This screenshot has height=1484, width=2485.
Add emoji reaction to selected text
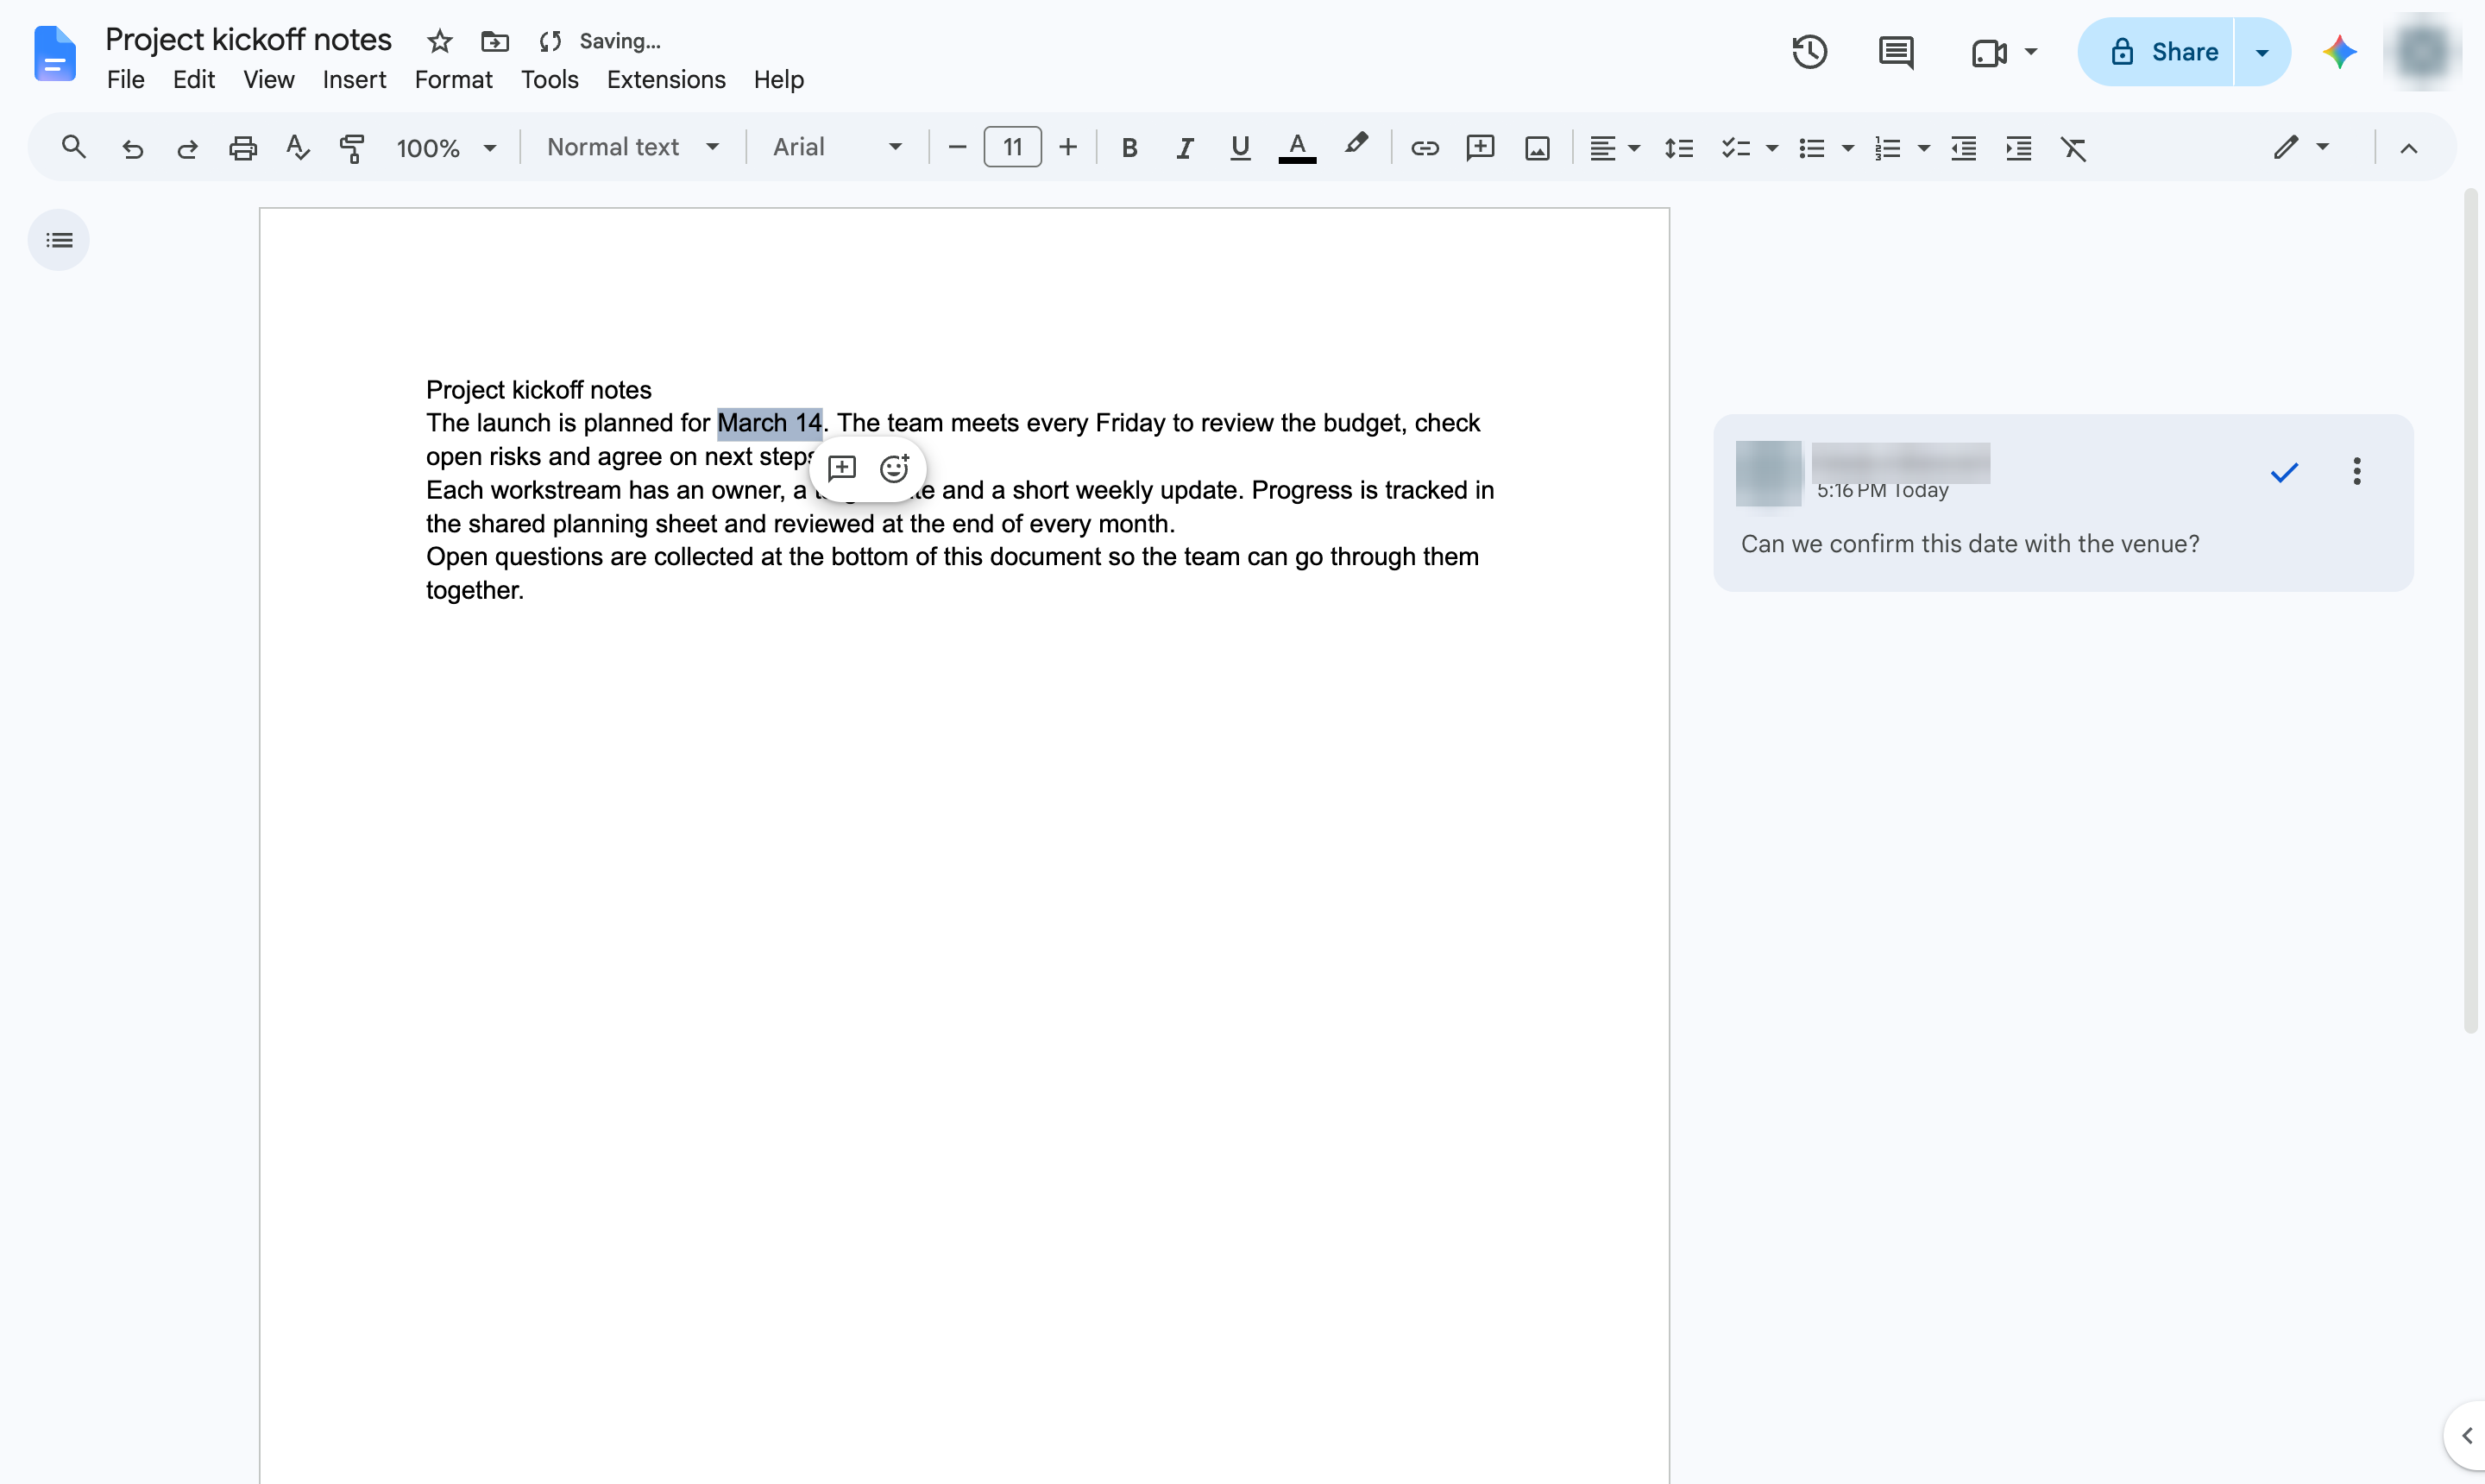pyautogui.click(x=894, y=468)
